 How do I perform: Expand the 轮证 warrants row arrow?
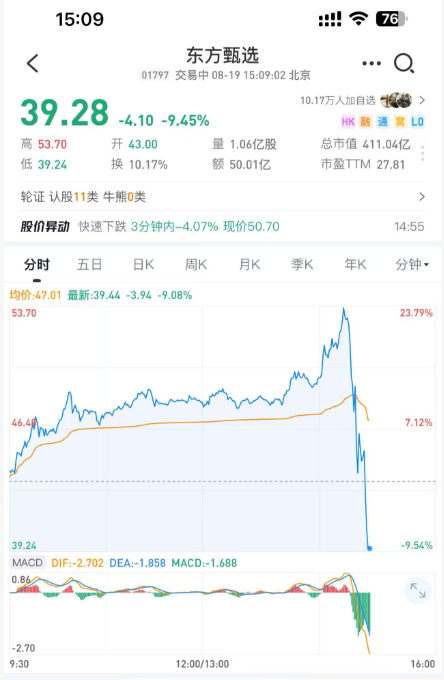pos(422,197)
